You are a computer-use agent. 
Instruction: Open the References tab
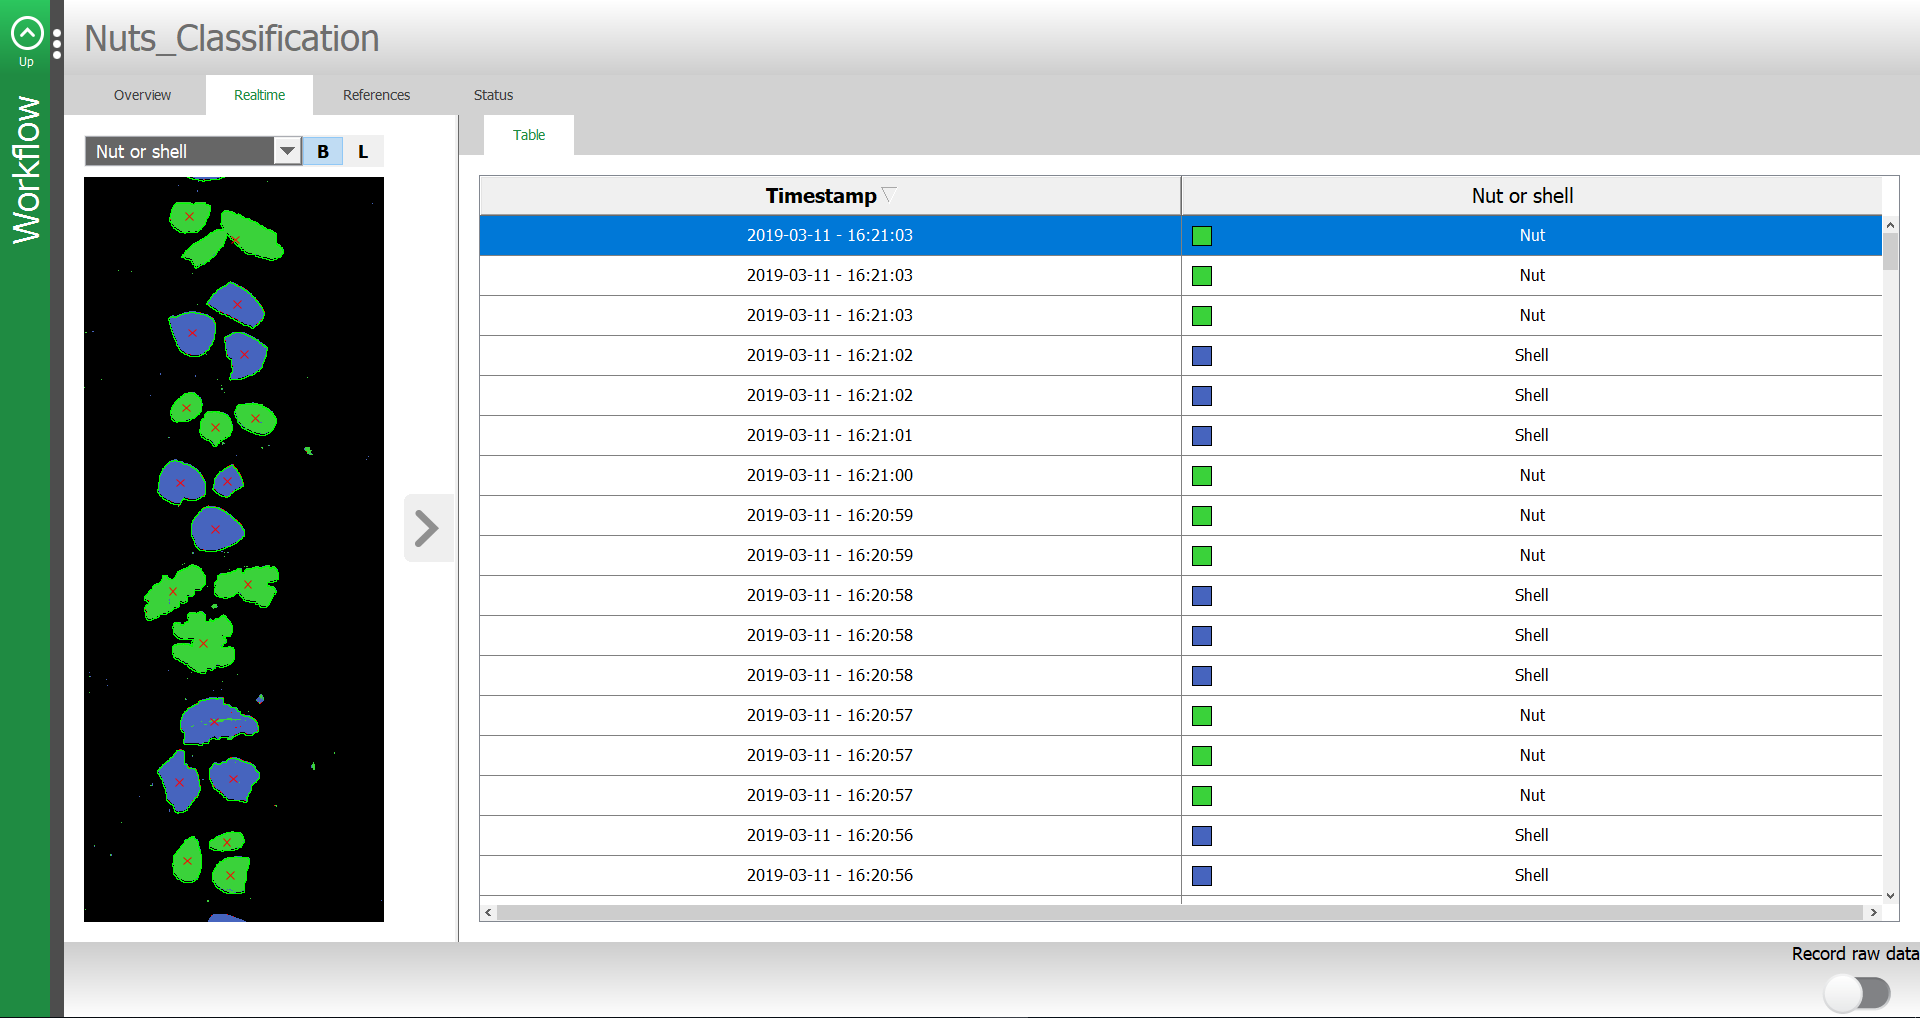[376, 95]
